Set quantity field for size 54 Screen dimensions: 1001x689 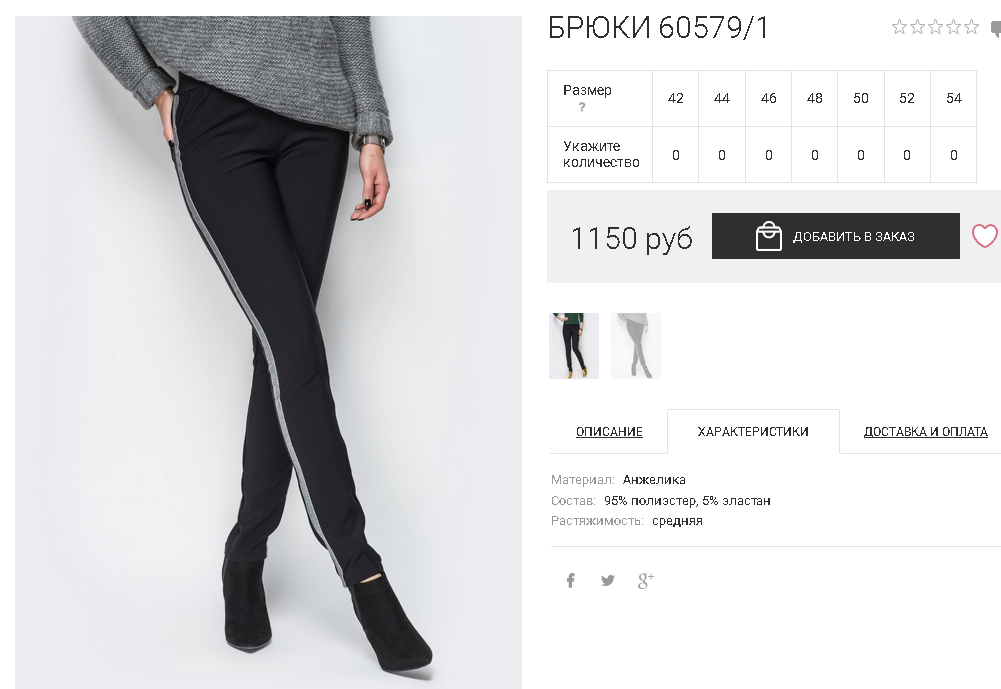click(954, 155)
